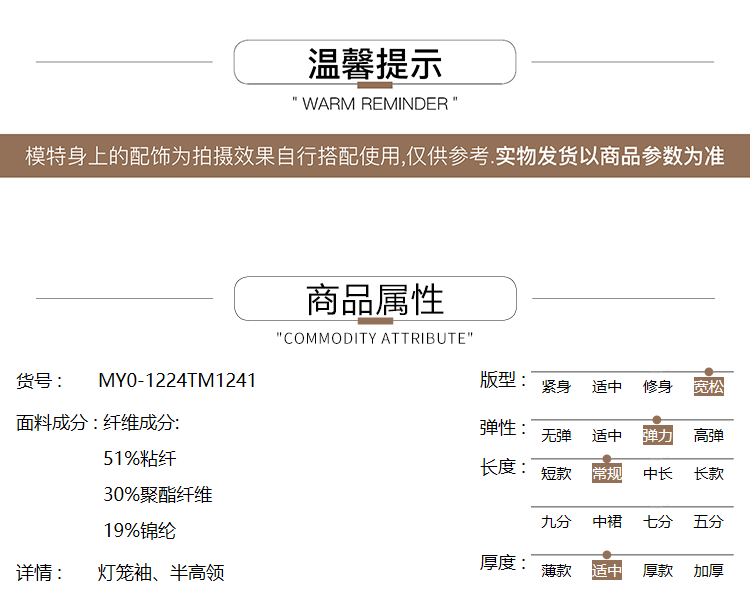Image resolution: width=750 pixels, height=590 pixels.
Task: Select the 短款 length option
Action: (556, 474)
